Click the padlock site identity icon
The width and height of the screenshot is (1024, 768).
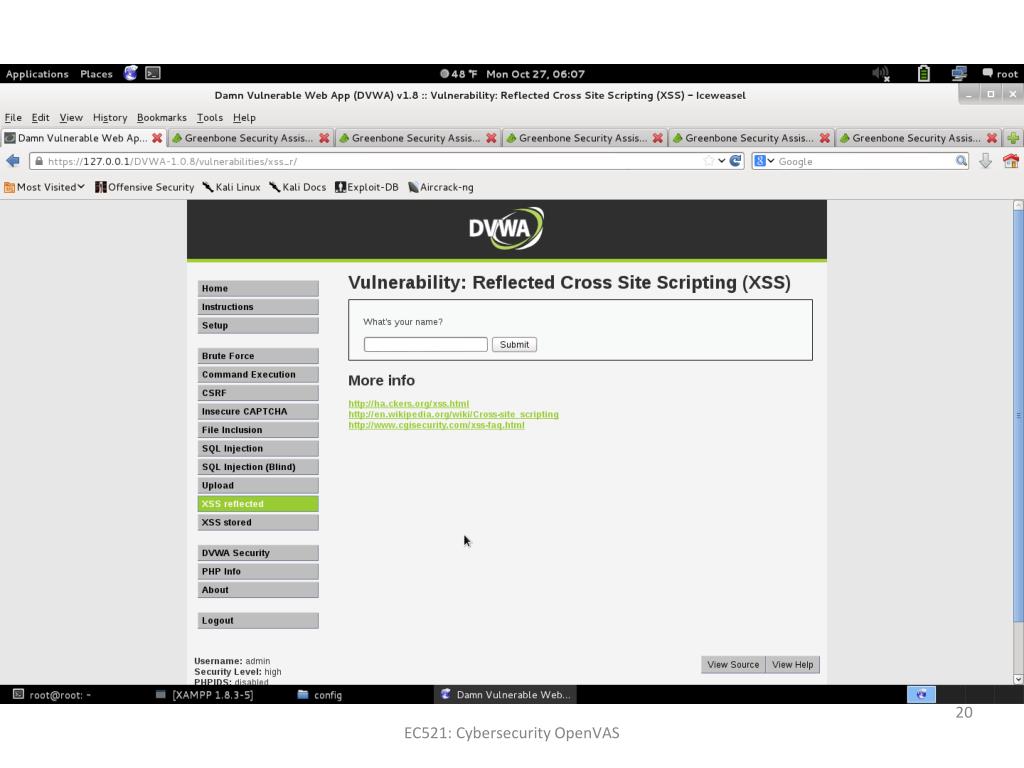click(x=39, y=161)
